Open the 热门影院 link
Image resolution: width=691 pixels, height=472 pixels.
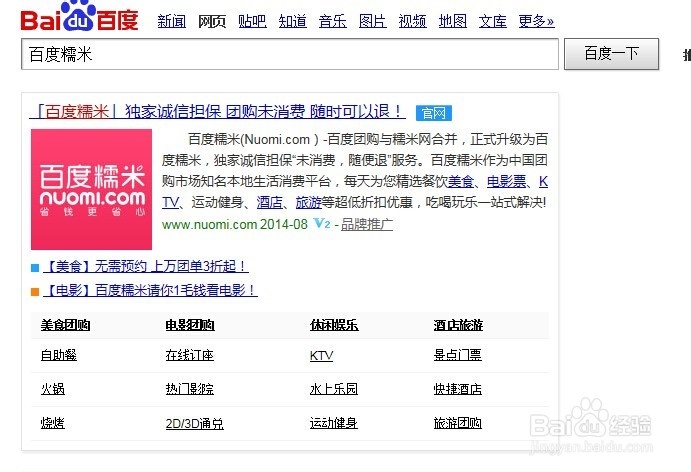click(189, 389)
